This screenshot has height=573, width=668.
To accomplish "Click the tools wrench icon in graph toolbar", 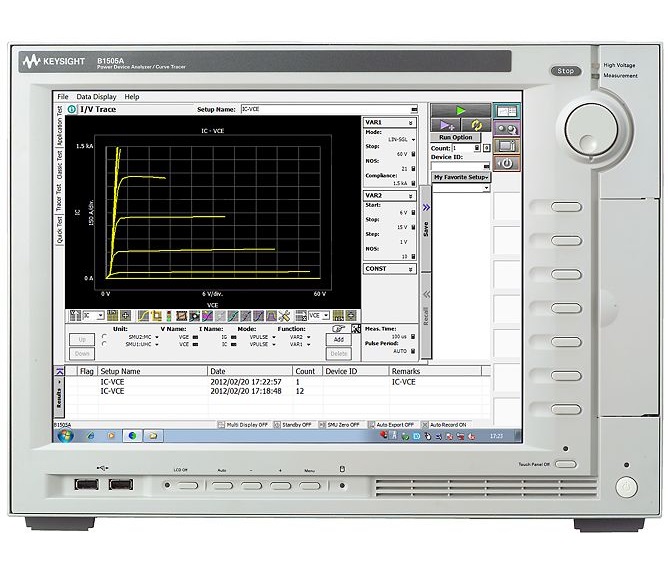I will (284, 316).
